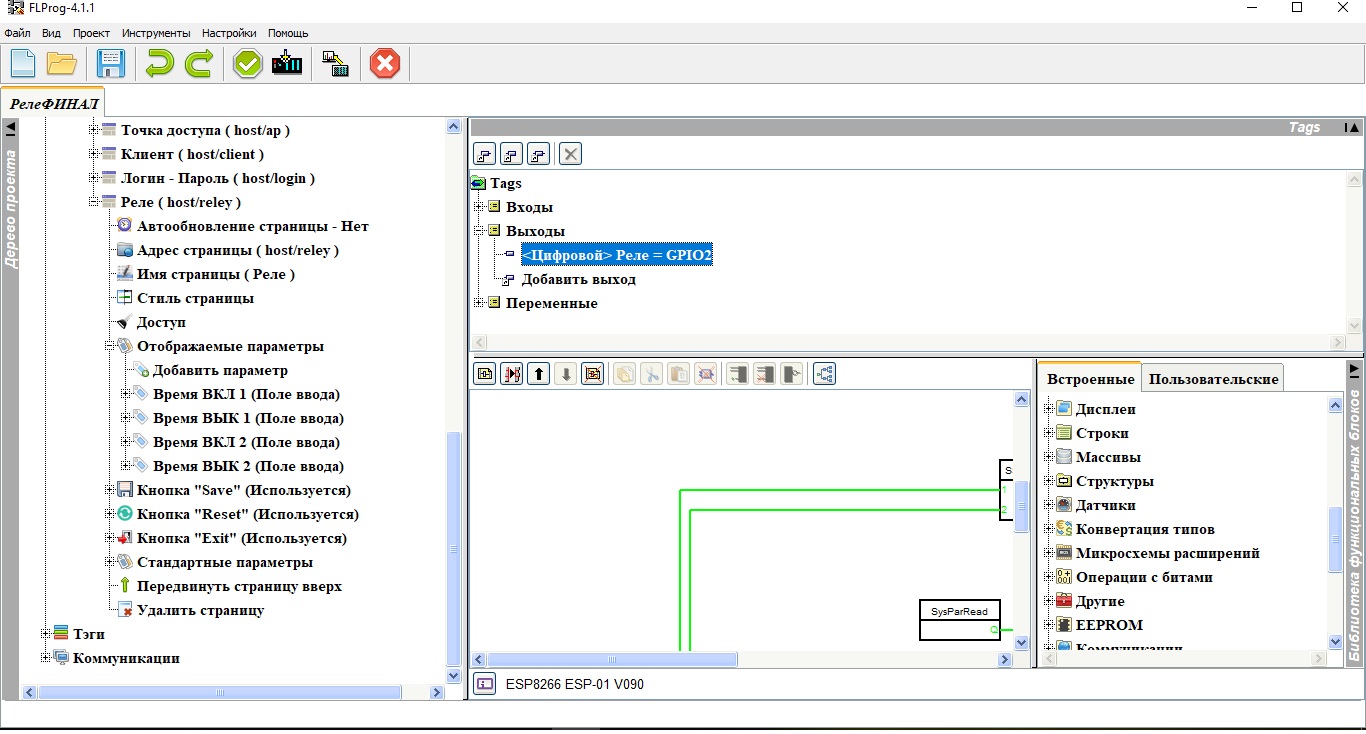1366x734 pixels.
Task: Select the SysParRead block on the diagram
Action: coord(959,620)
